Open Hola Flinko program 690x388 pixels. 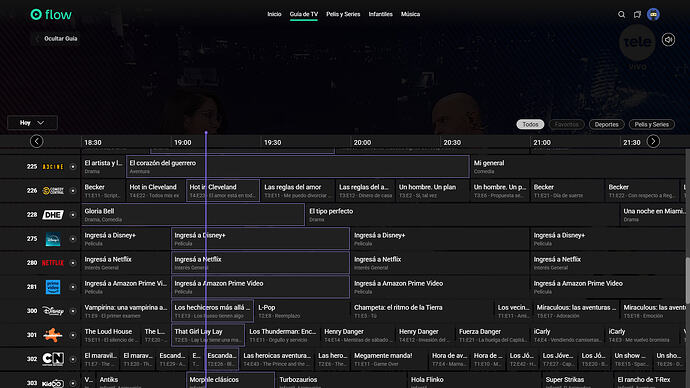[474, 381]
